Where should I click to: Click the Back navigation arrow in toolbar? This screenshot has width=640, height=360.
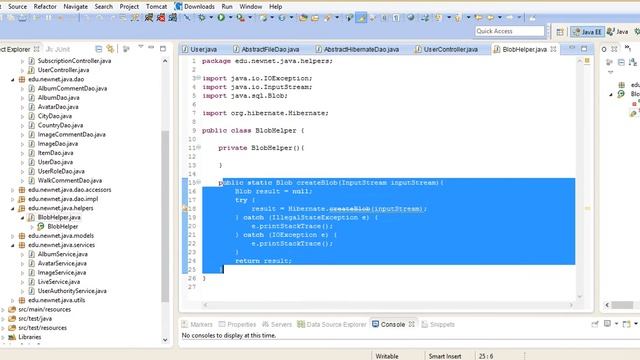pos(490,18)
